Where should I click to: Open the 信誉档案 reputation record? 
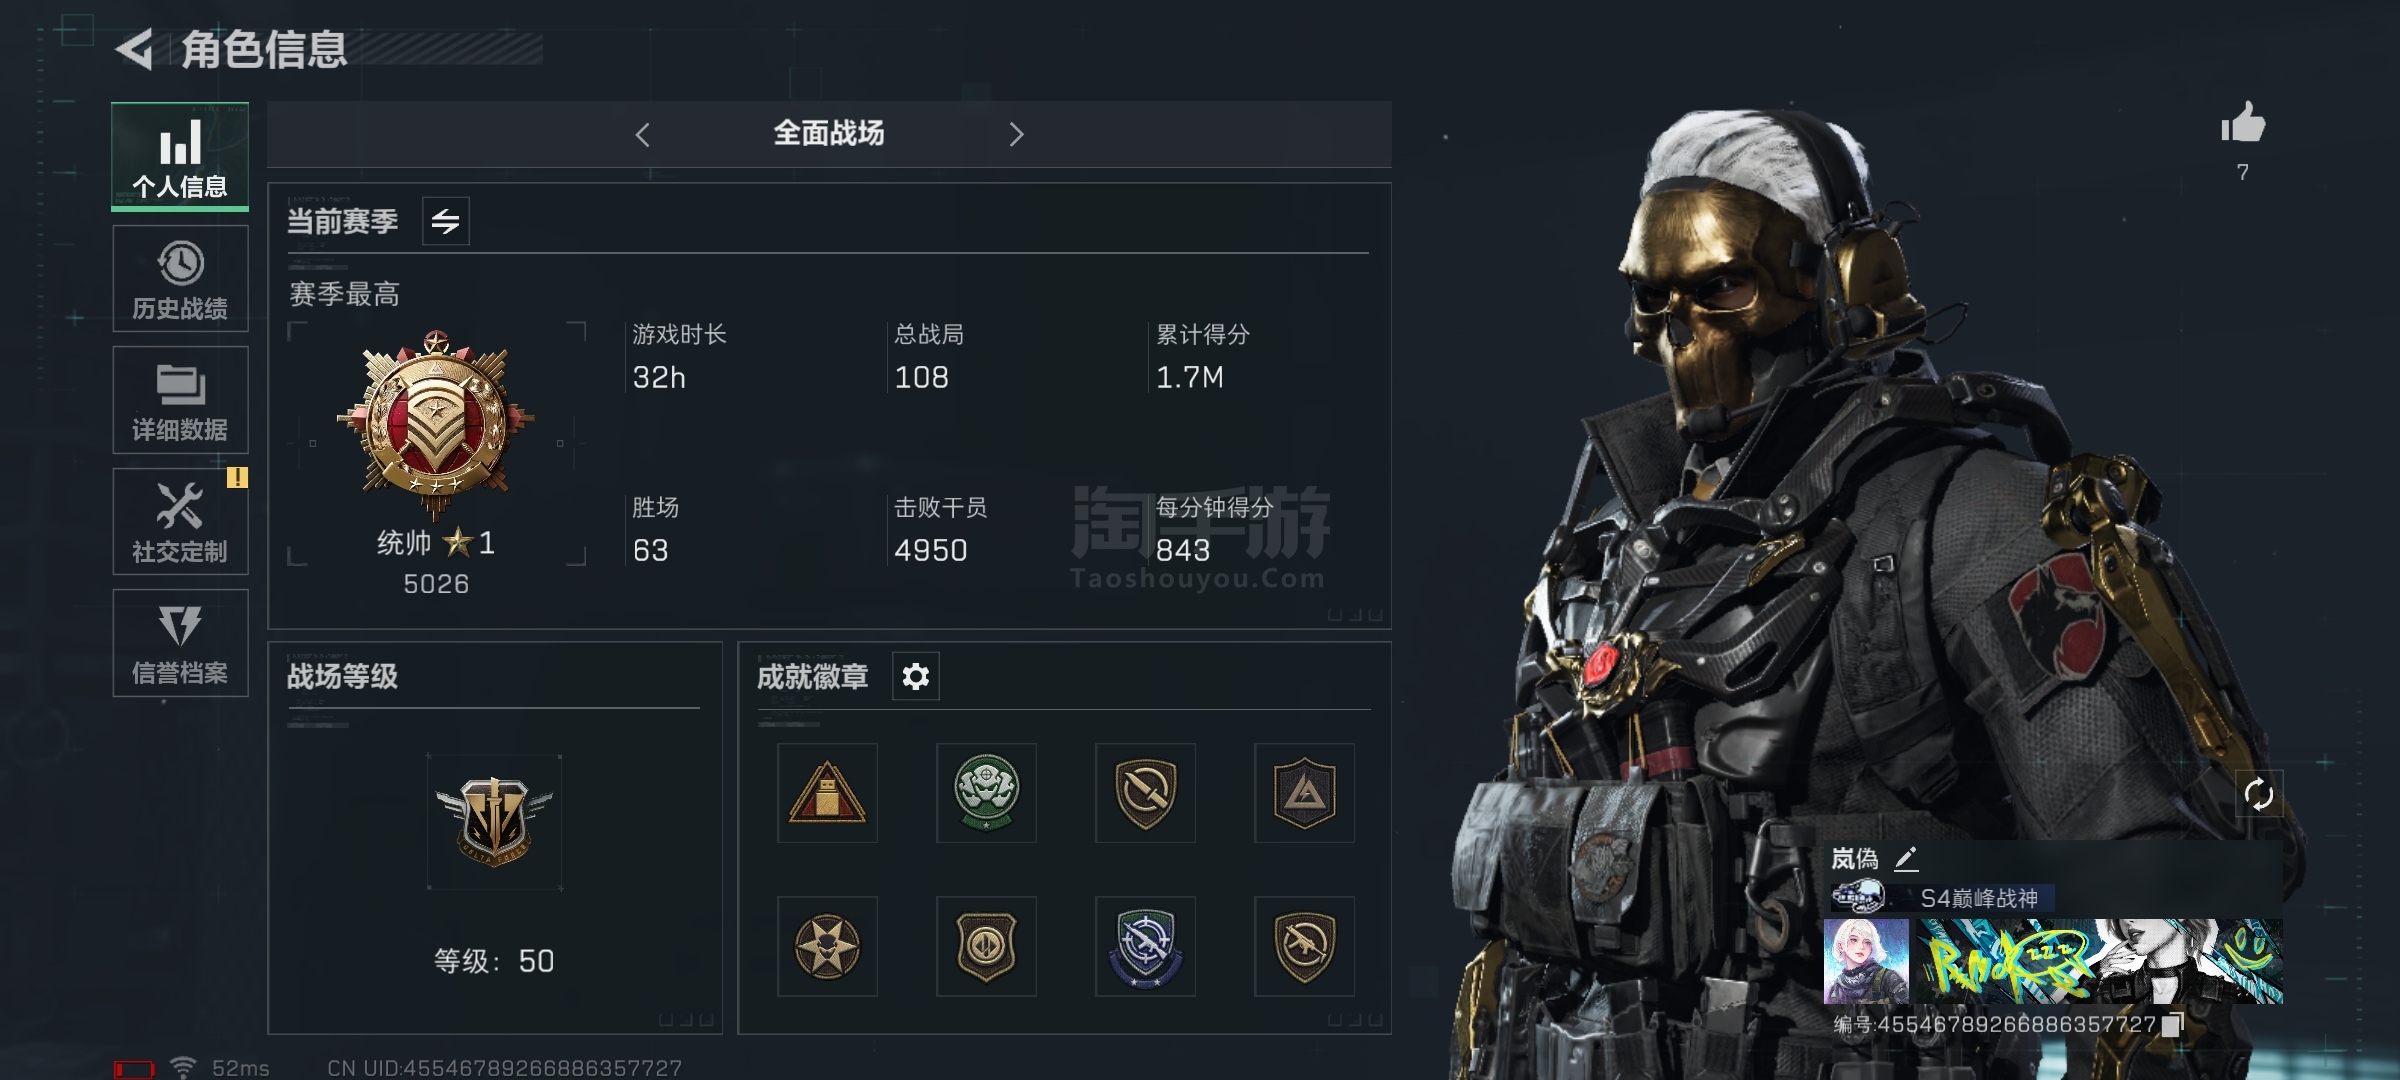tap(180, 643)
